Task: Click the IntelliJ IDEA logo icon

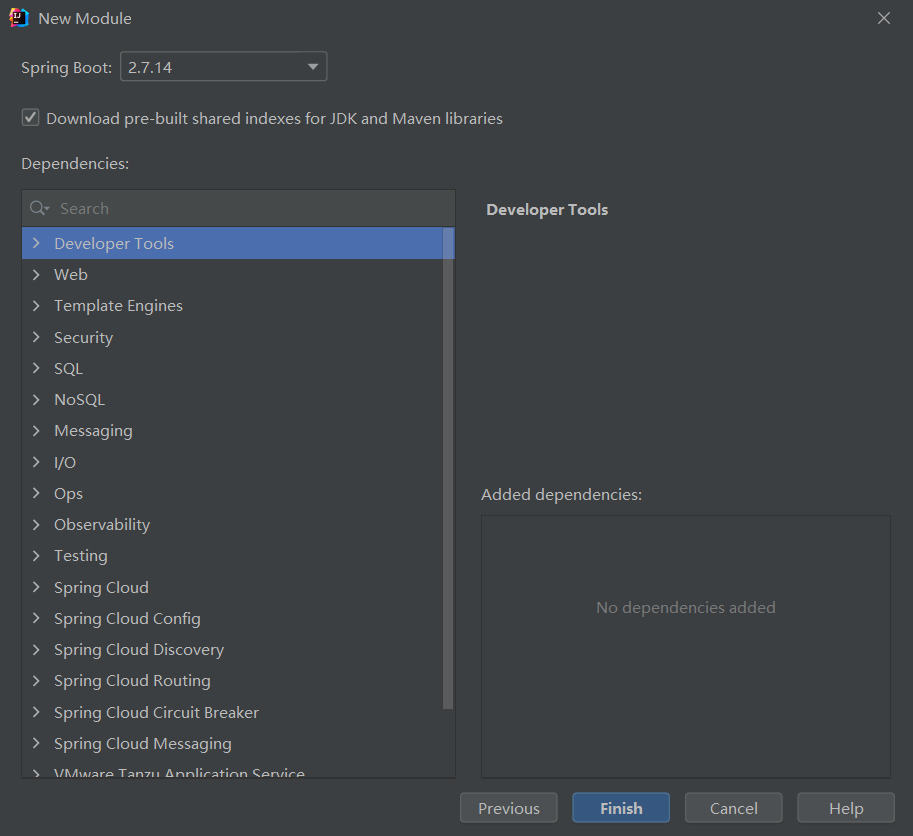Action: (19, 18)
